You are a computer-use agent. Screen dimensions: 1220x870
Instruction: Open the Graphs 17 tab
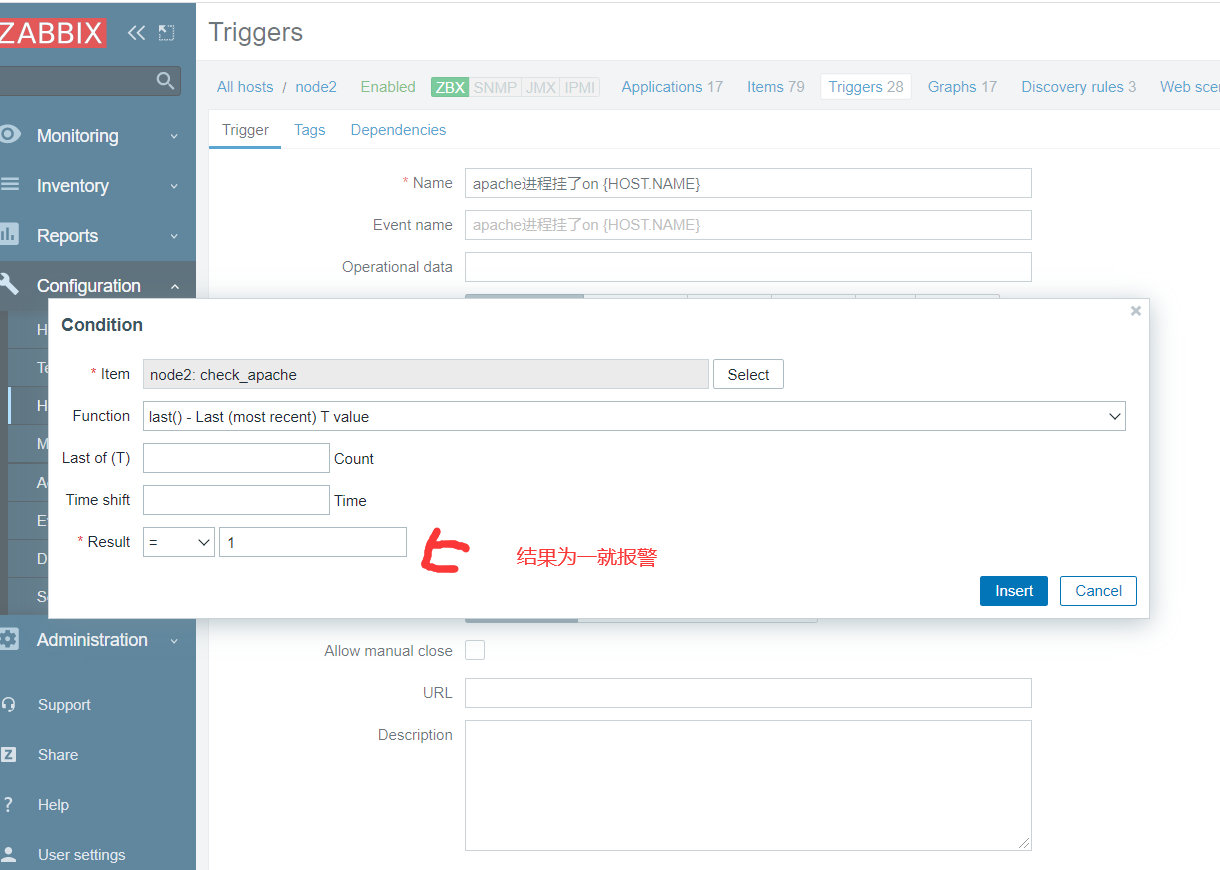tap(962, 87)
